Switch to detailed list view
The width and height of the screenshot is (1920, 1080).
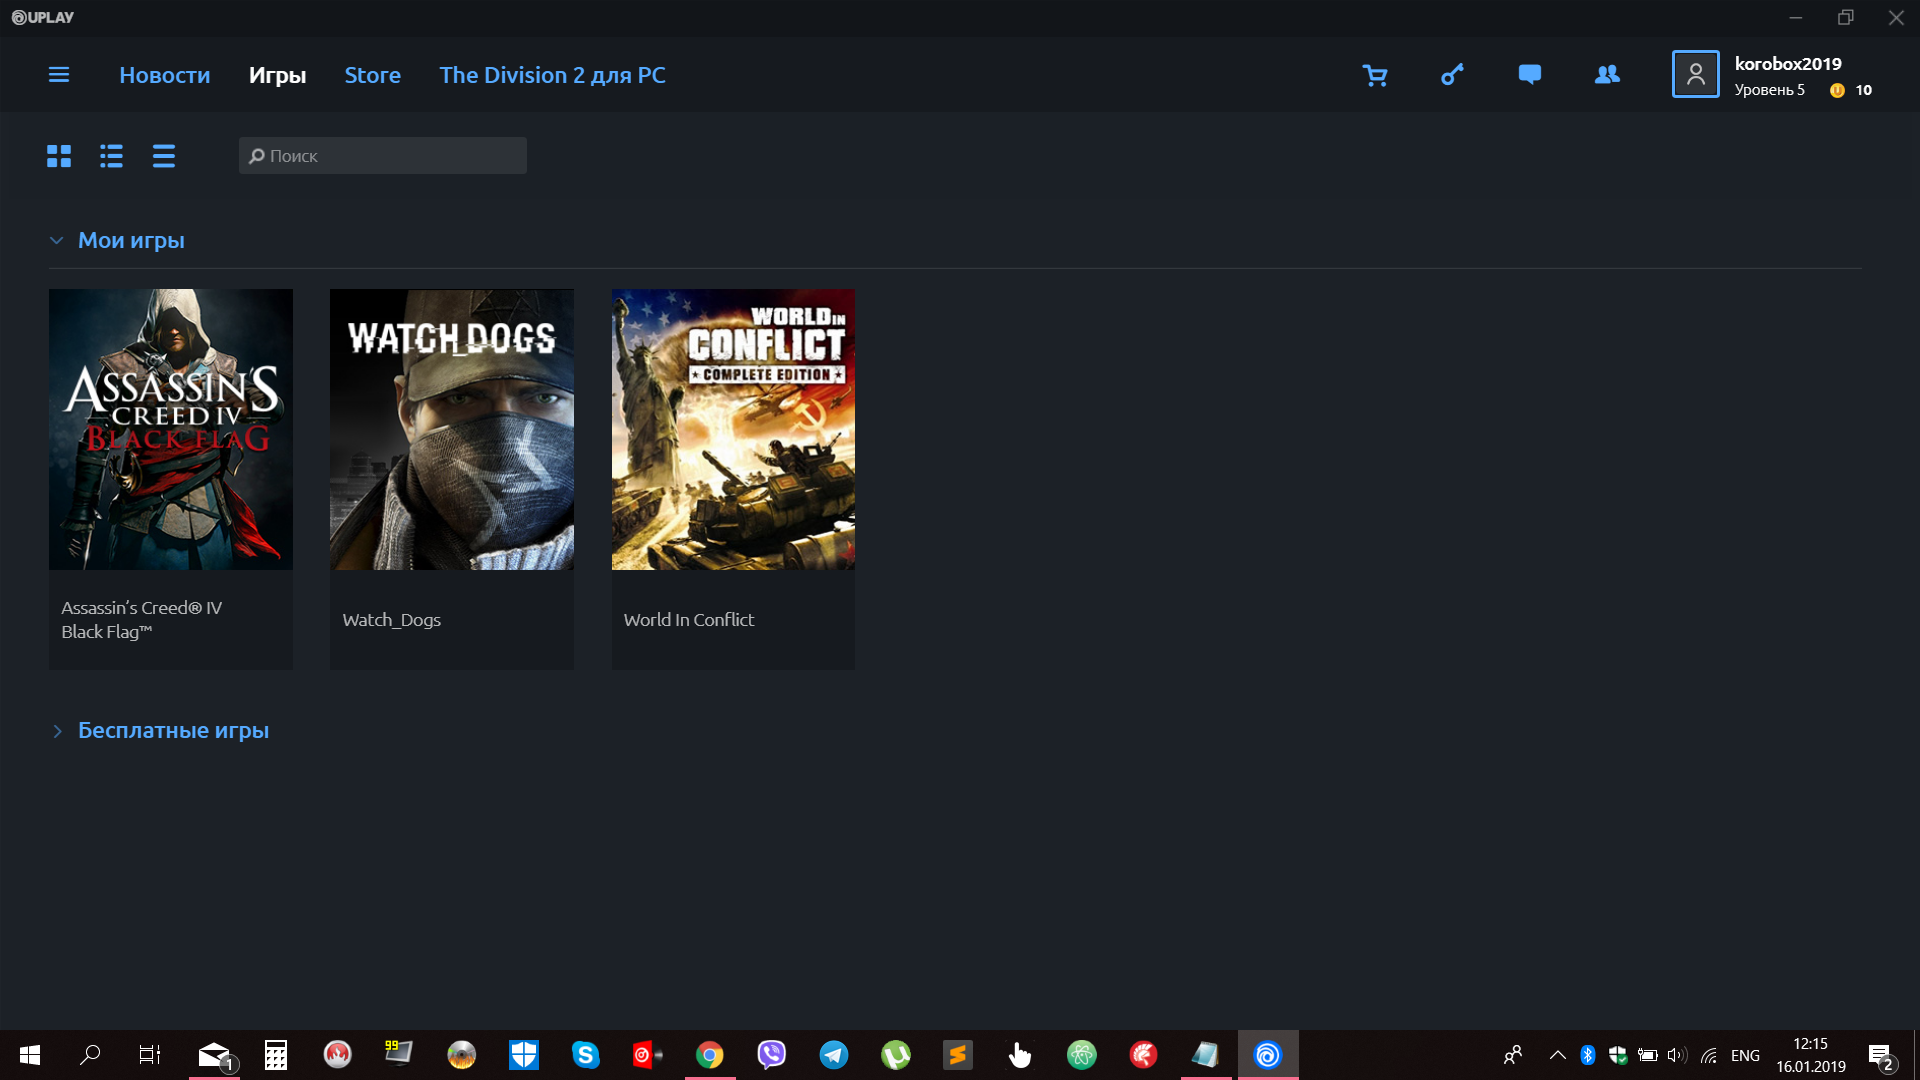(x=111, y=156)
